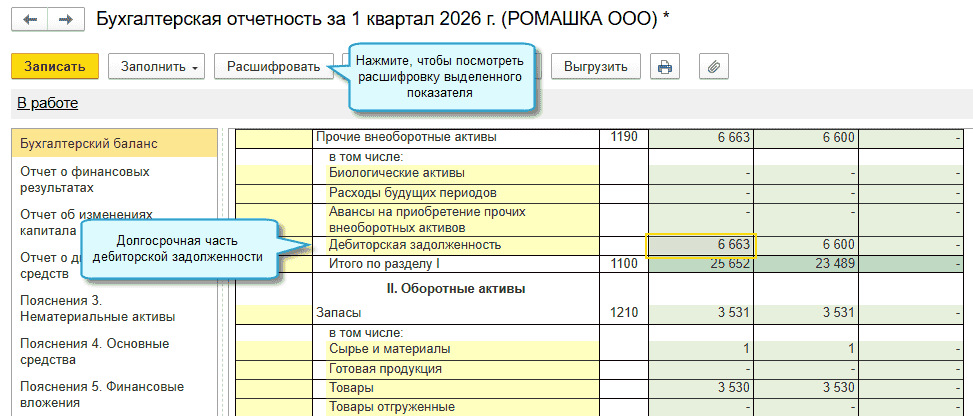Viewport: 973px width, 416px height.
Task: Click the Итого по разделу I value 25 652
Action: 700,264
